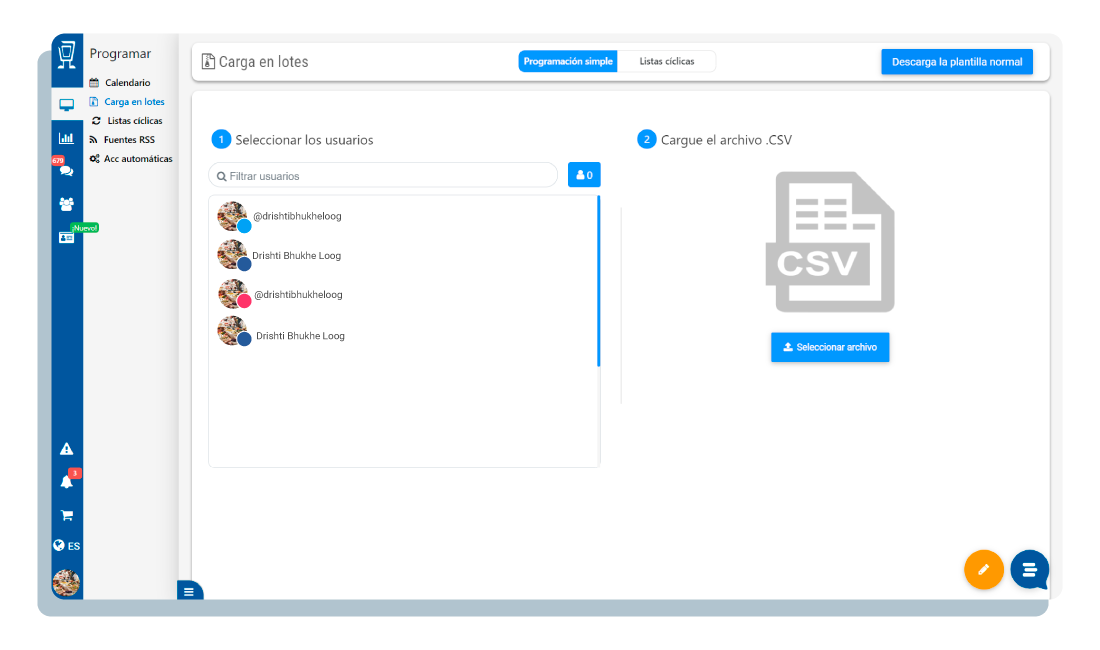Open the notifications bell icon

tap(67, 482)
